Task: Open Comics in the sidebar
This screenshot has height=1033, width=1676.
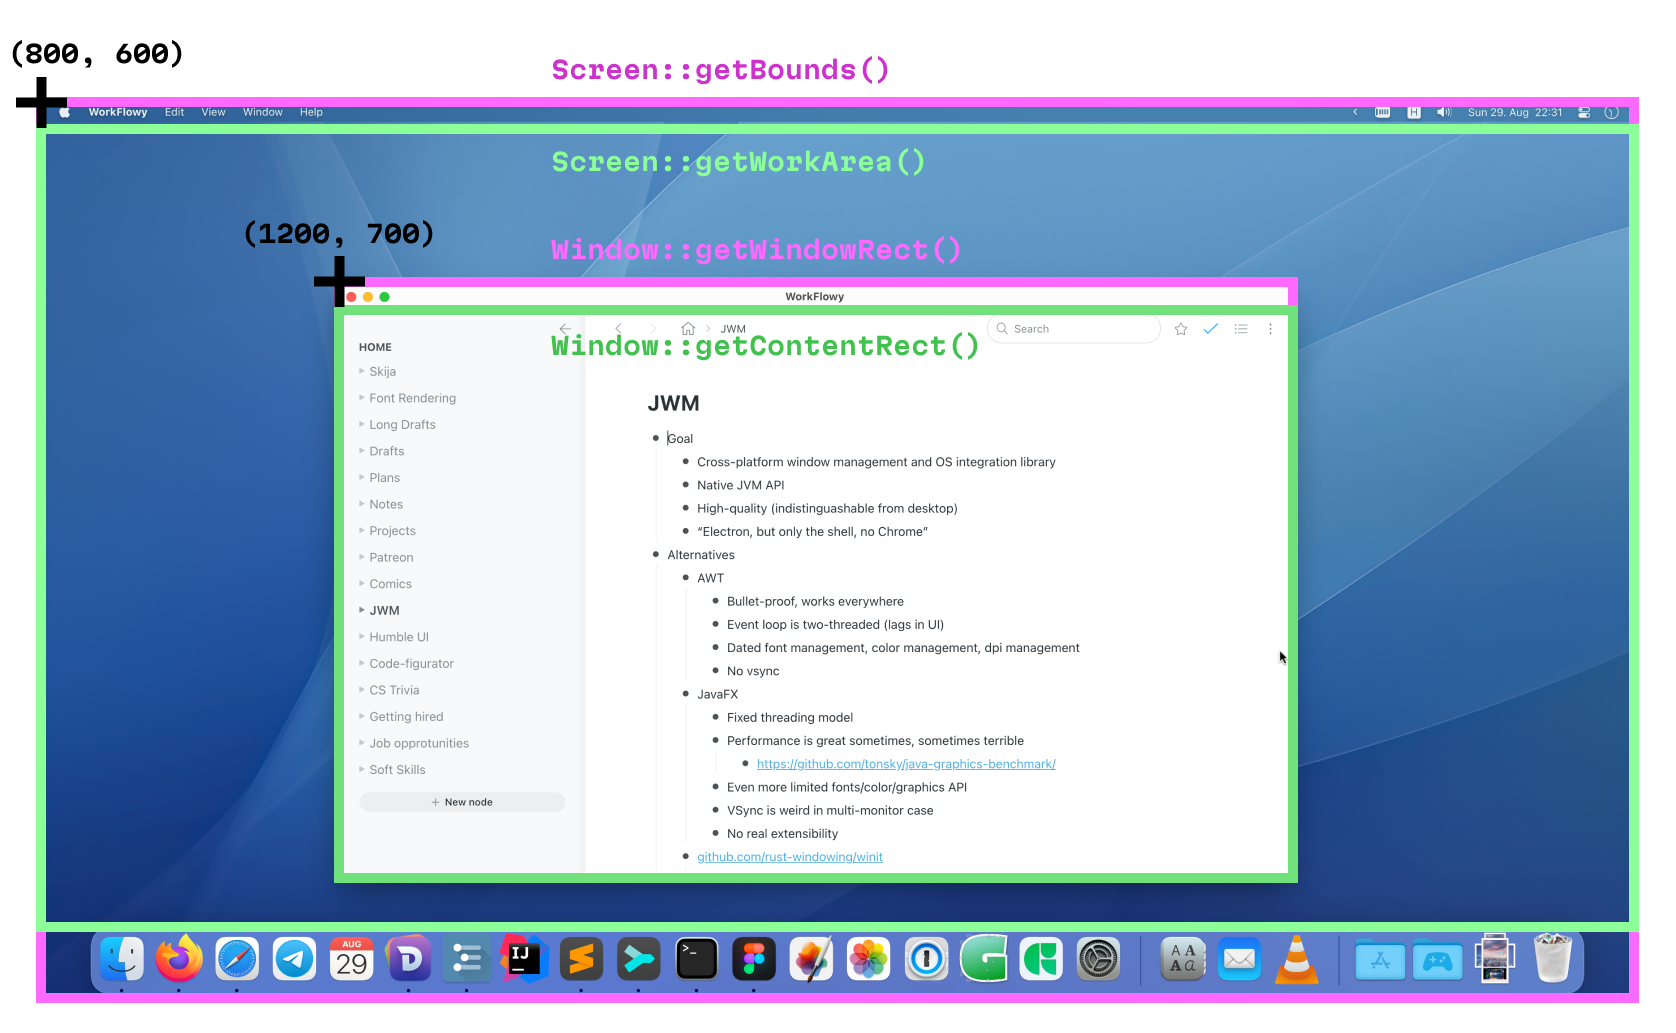Action: (x=391, y=584)
